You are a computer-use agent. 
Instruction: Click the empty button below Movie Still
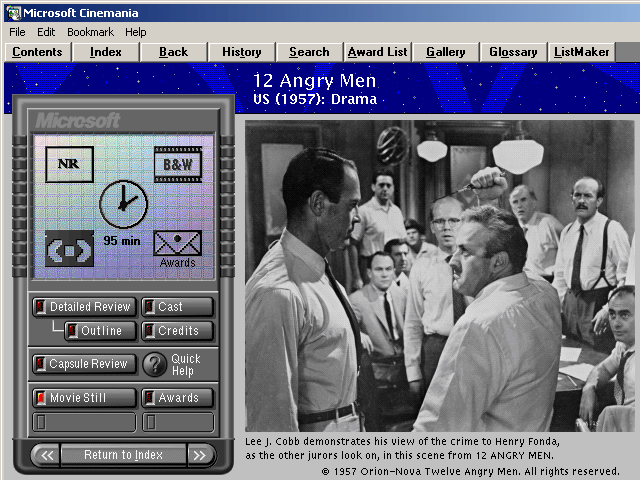[84, 422]
